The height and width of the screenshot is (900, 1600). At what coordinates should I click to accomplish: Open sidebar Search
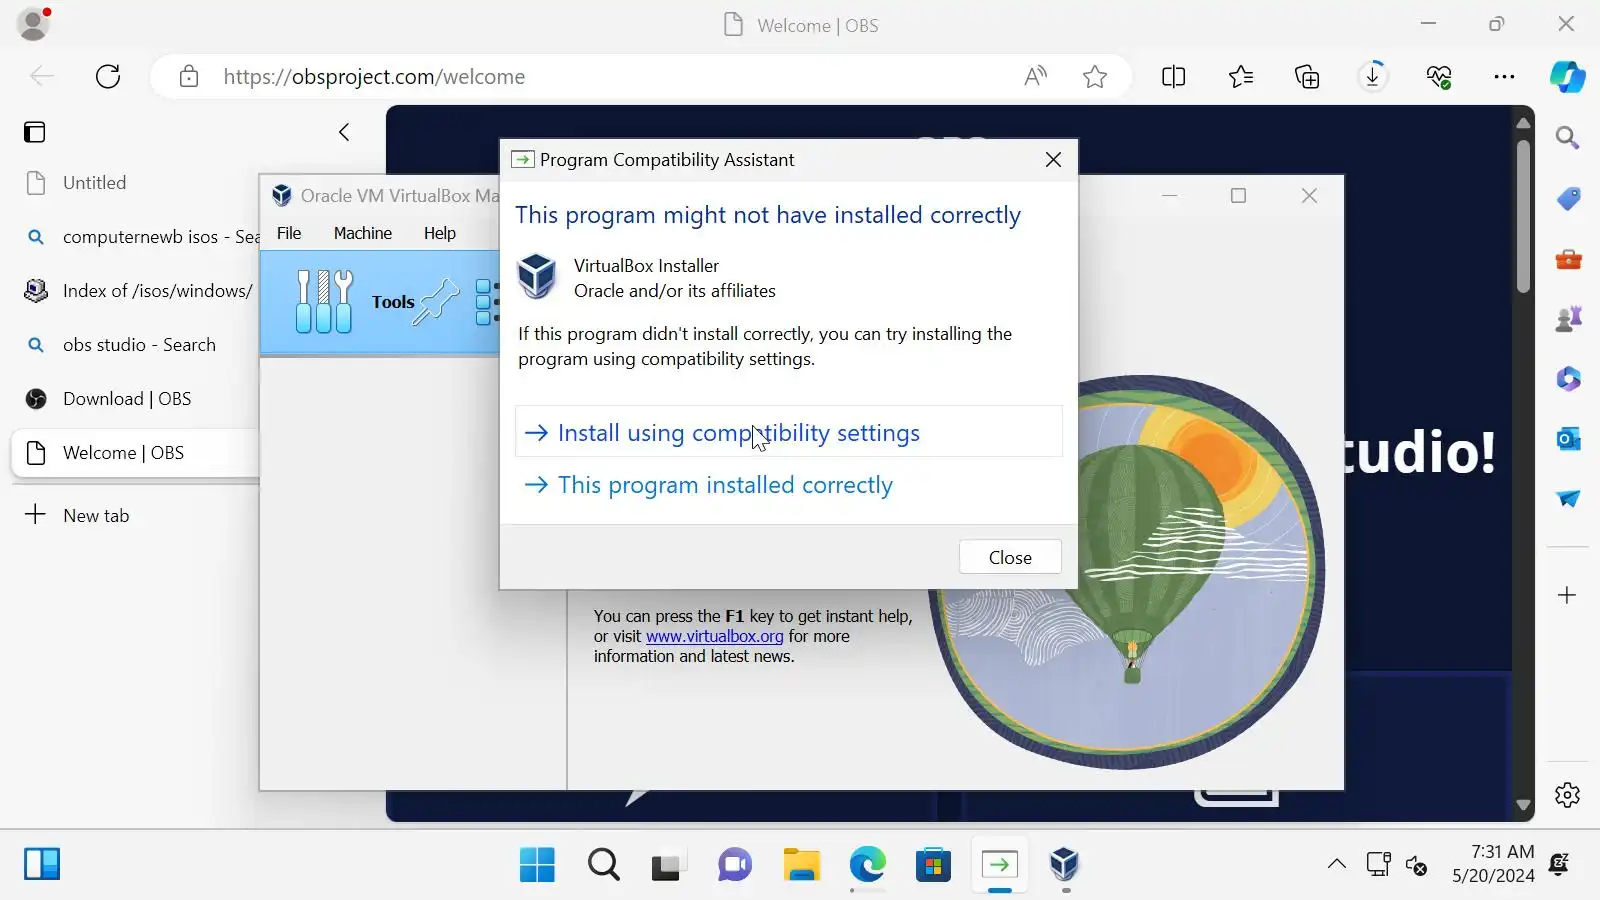1568,137
